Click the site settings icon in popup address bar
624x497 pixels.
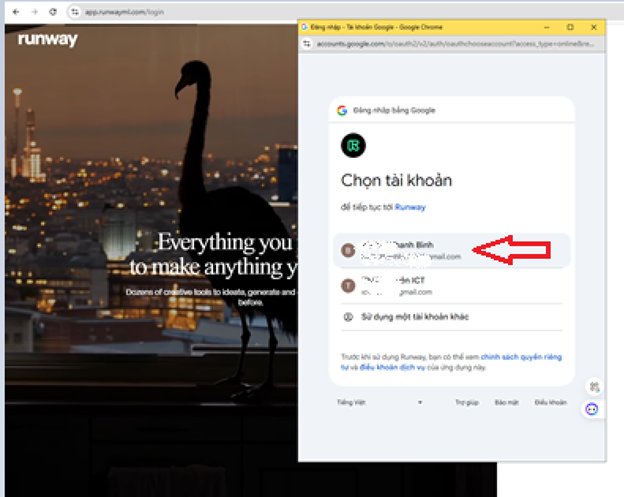tap(308, 44)
